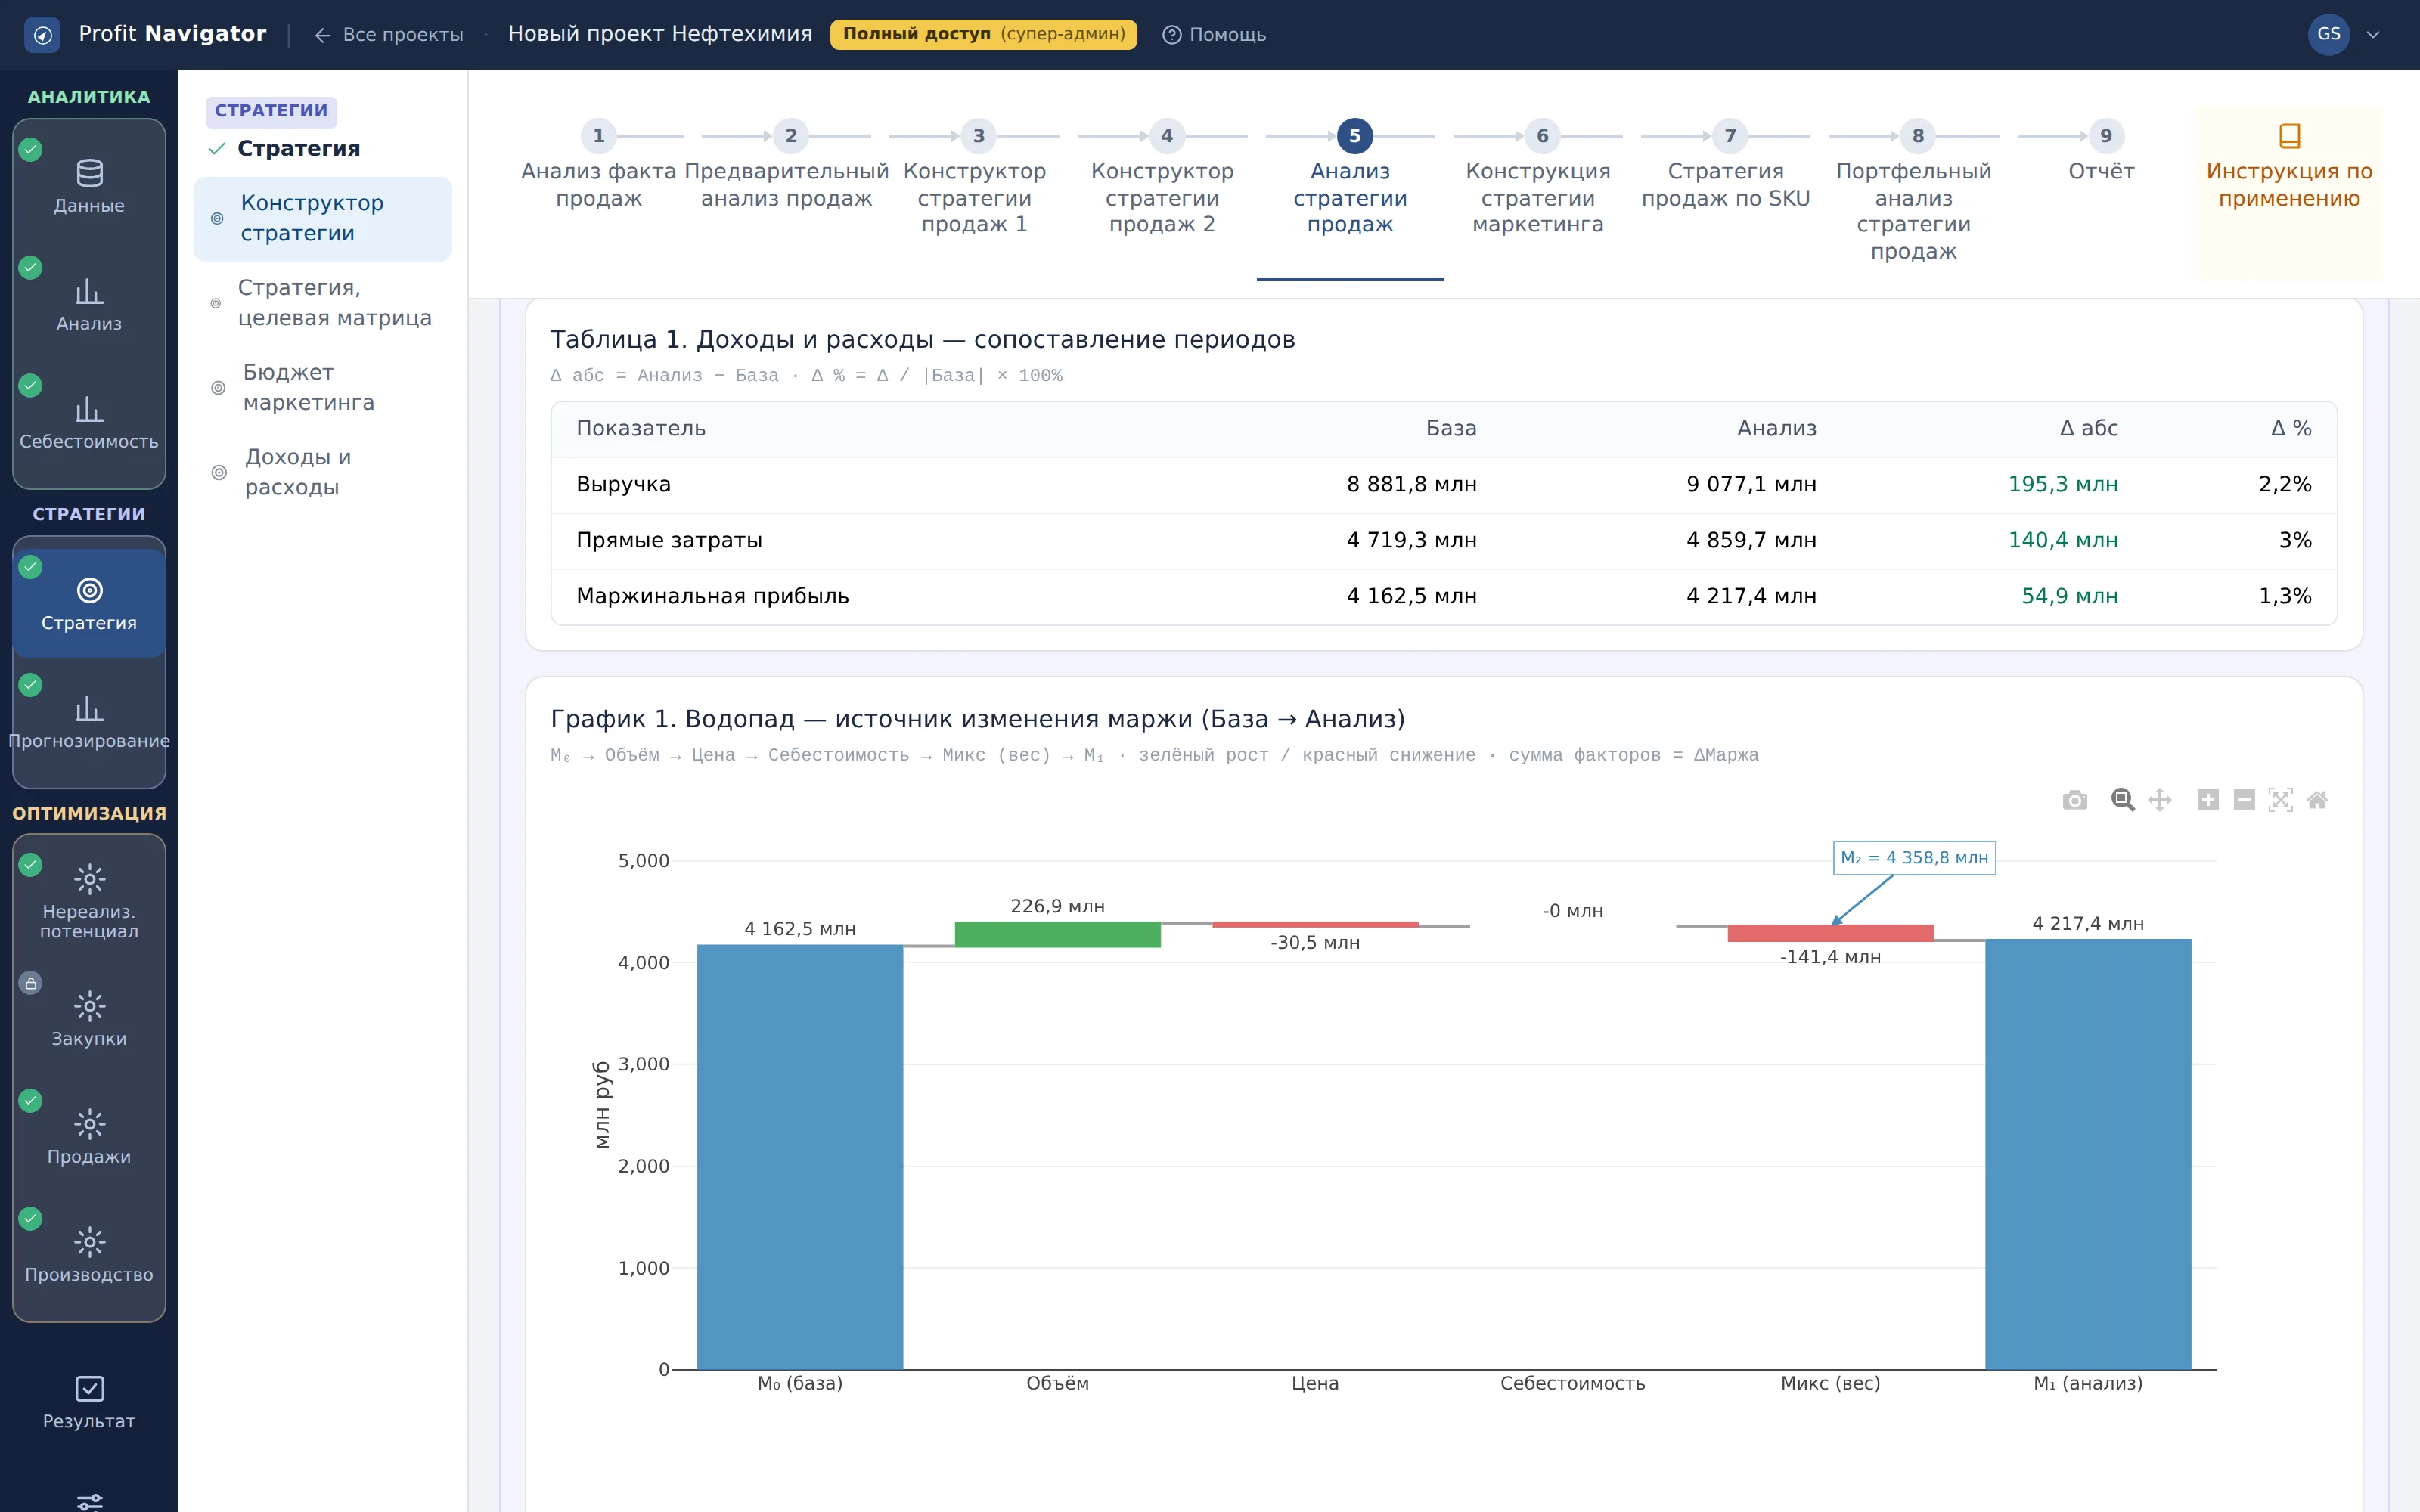Select Стратегия, целевая матрица submenu item
2420x1512 pixels.
pyautogui.click(x=323, y=303)
